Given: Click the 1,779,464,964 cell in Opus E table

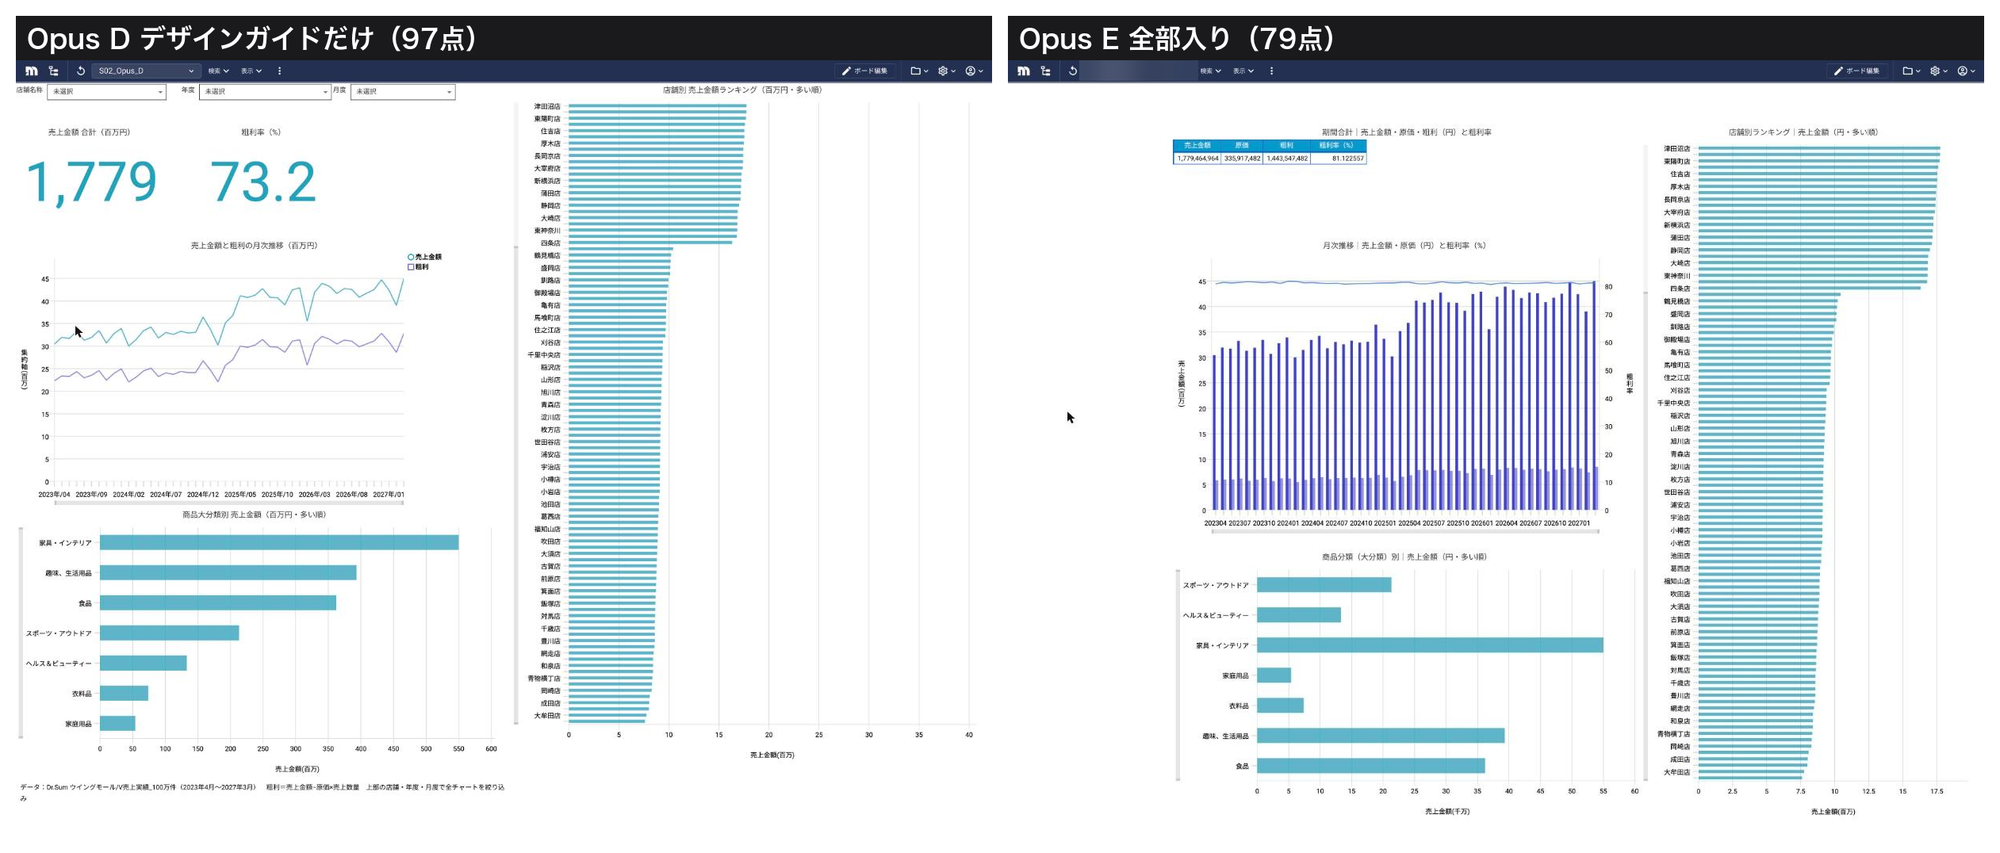Looking at the screenshot, I should 1197,158.
